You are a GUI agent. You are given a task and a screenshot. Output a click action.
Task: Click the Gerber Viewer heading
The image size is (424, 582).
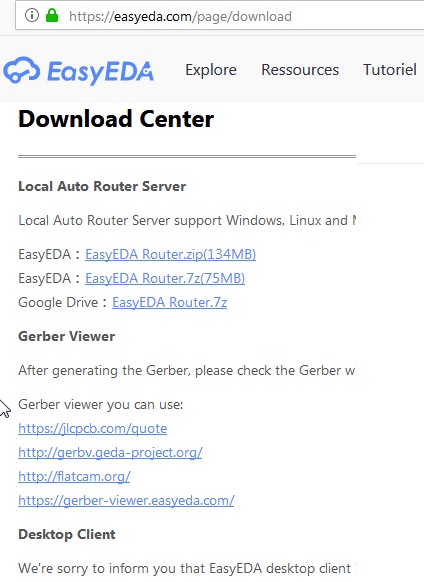[x=66, y=336]
